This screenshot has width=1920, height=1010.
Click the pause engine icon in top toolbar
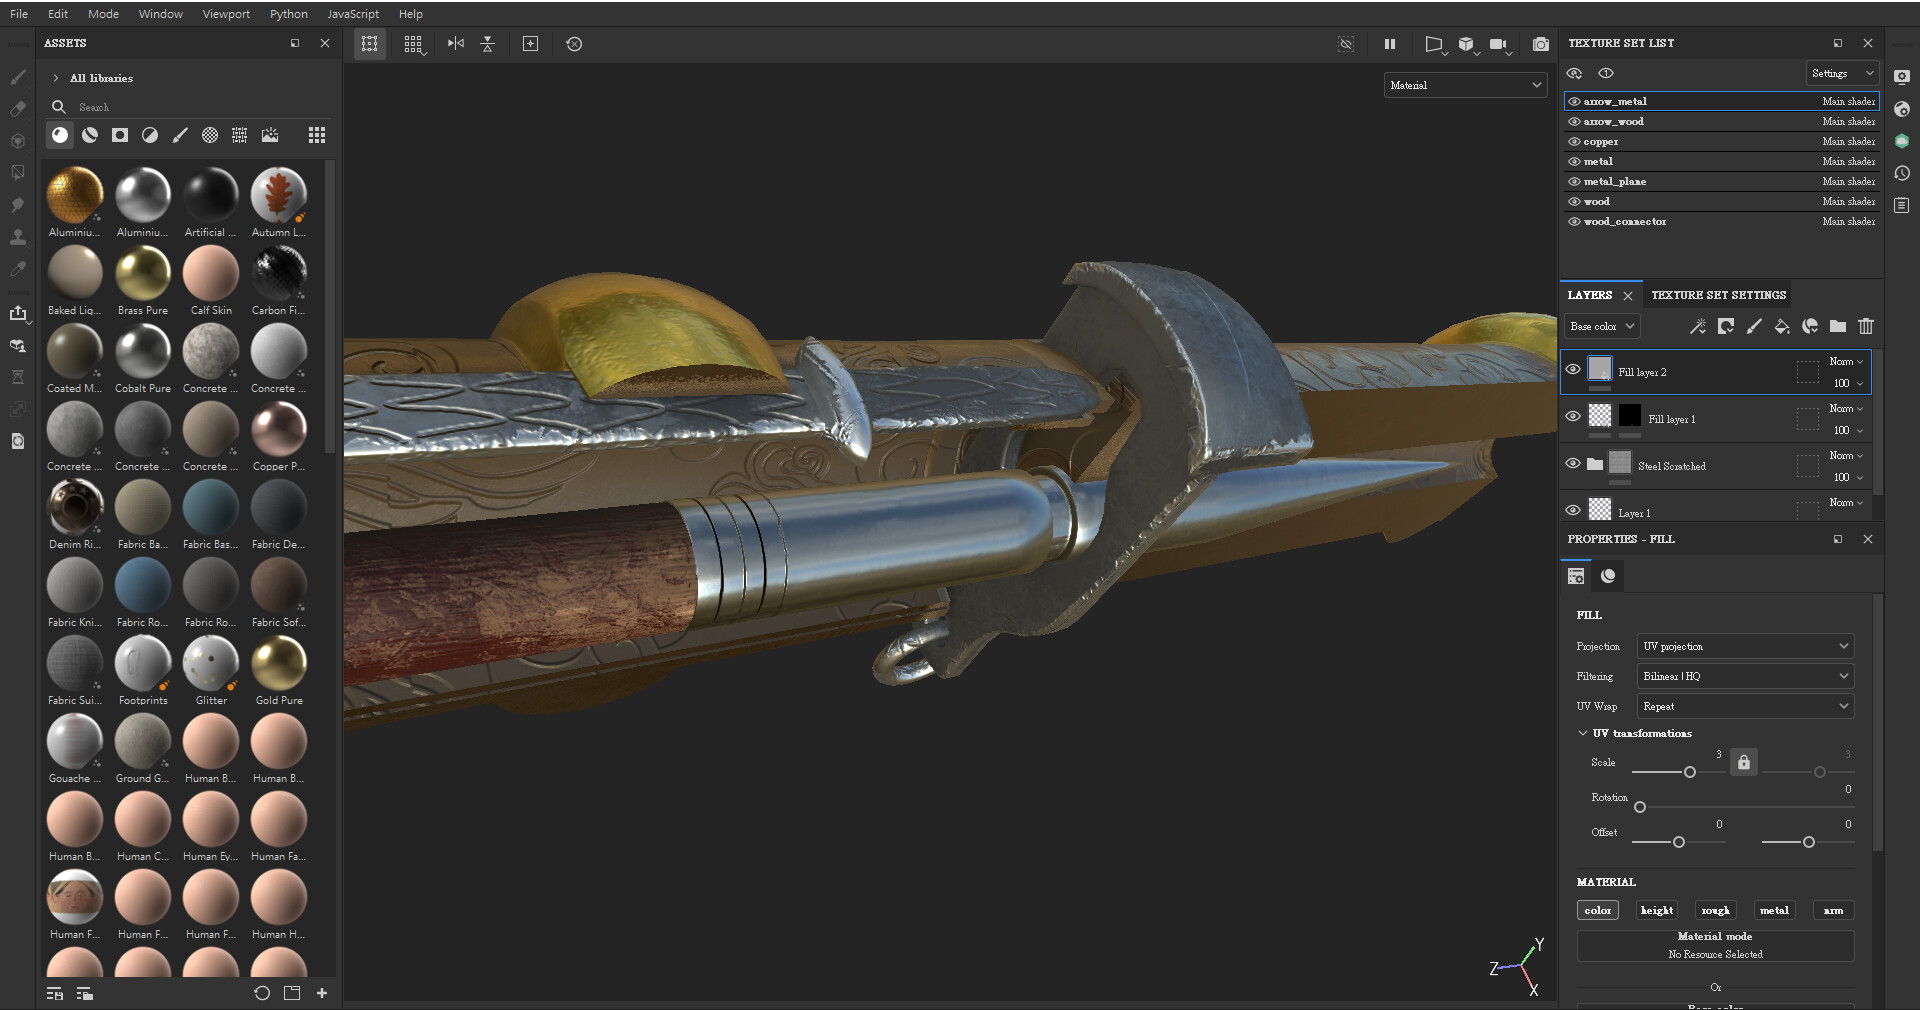[x=1390, y=44]
